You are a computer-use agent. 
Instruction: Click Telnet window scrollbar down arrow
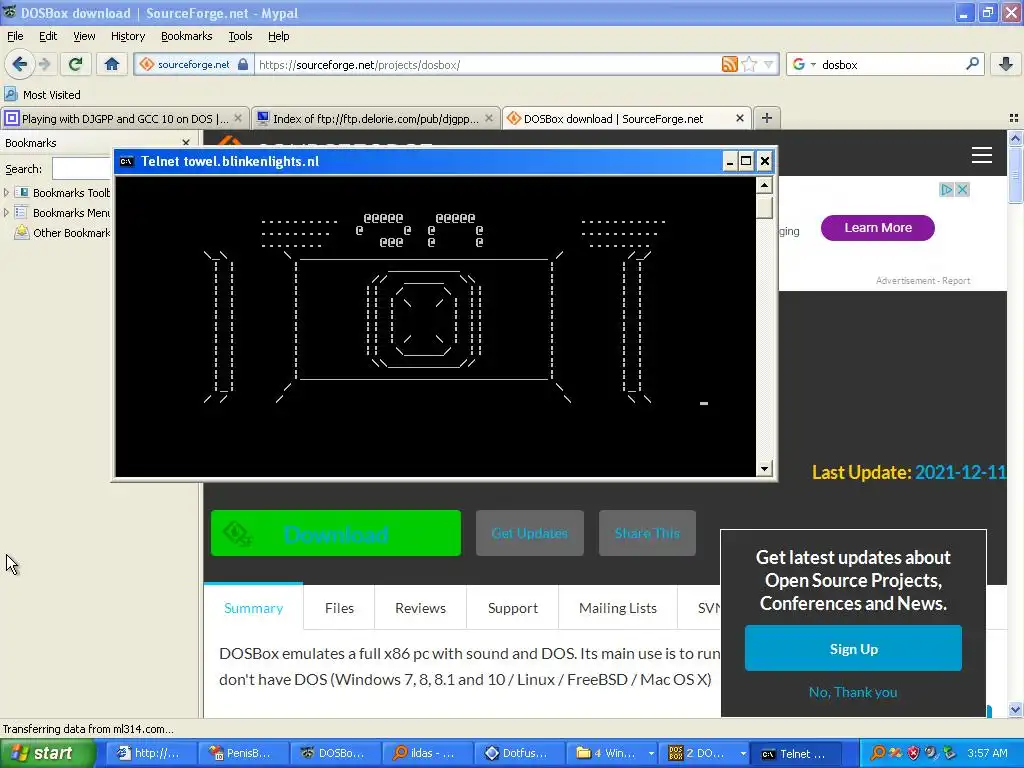[x=764, y=468]
